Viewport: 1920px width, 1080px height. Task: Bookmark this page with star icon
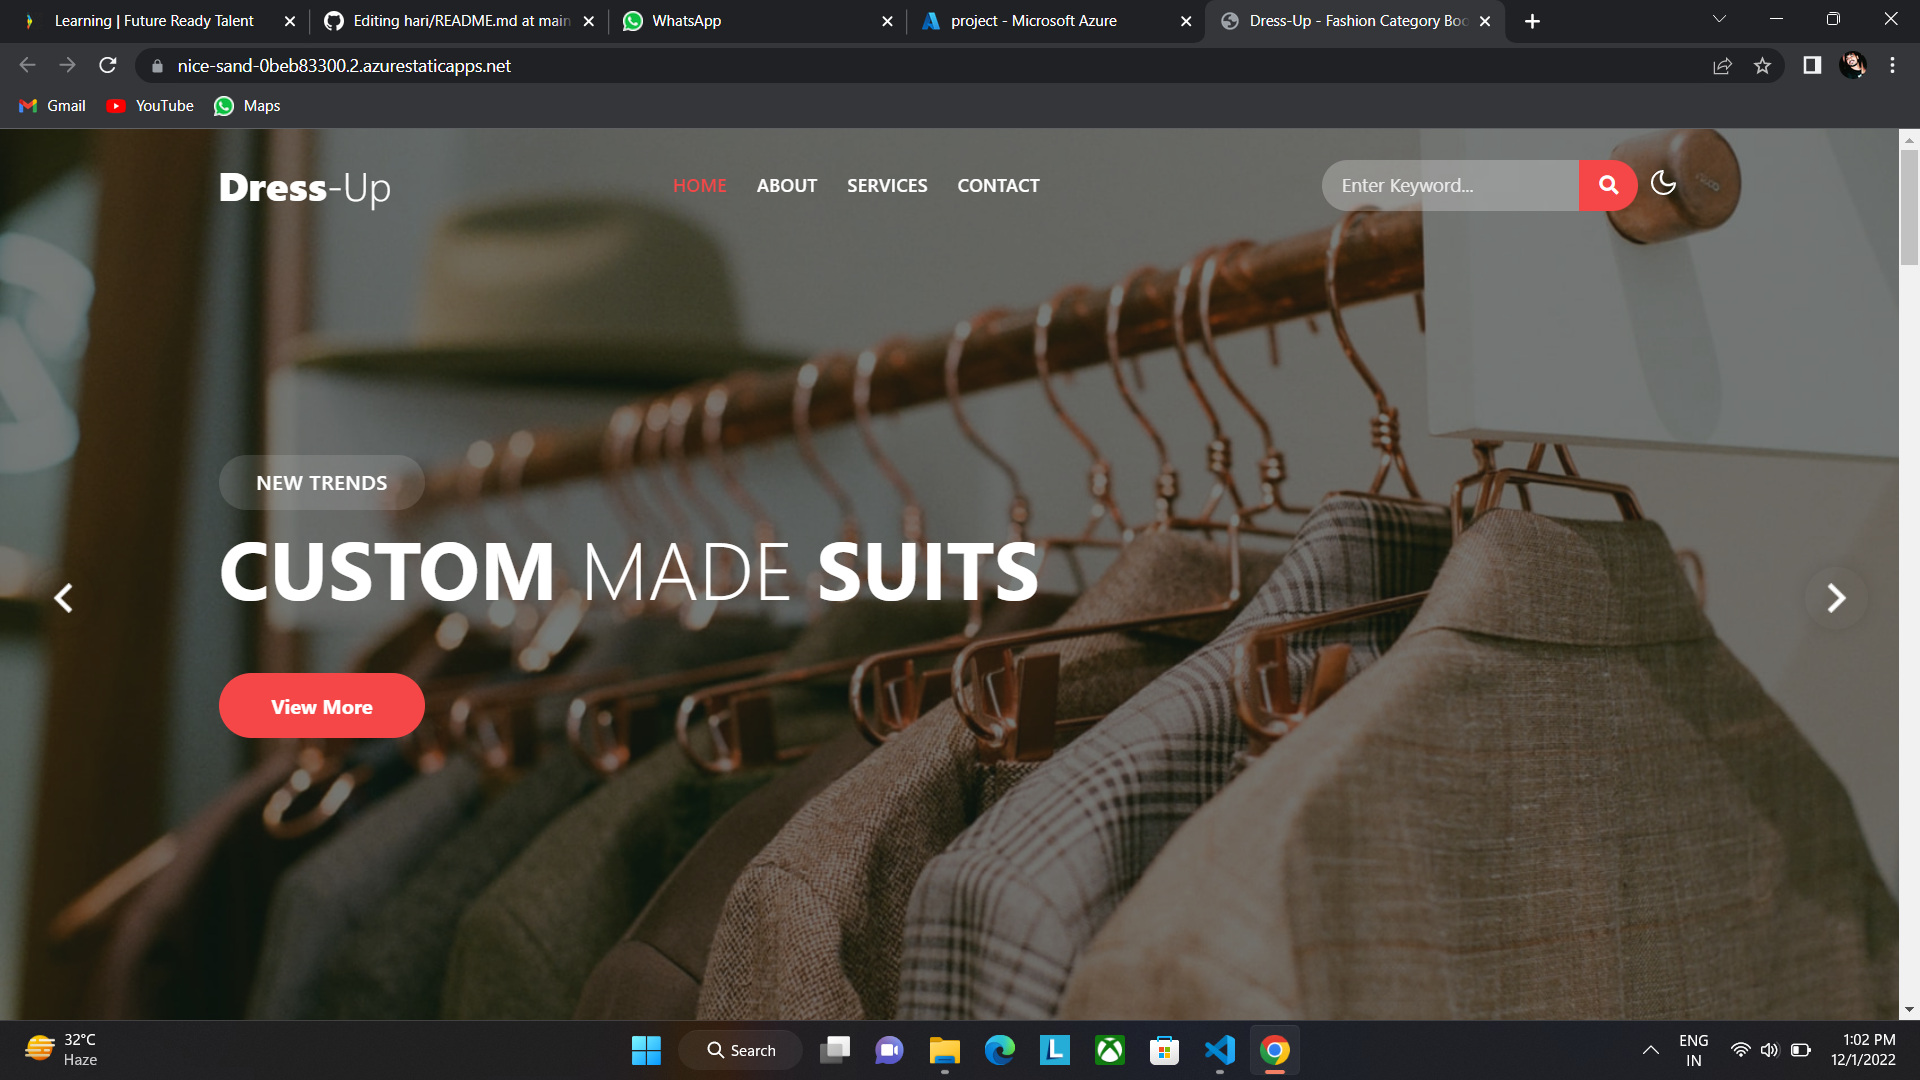tap(1762, 66)
